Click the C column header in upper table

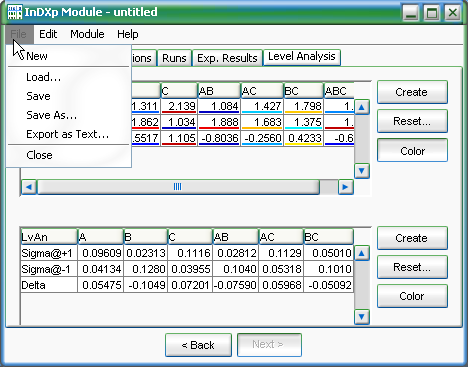[179, 91]
